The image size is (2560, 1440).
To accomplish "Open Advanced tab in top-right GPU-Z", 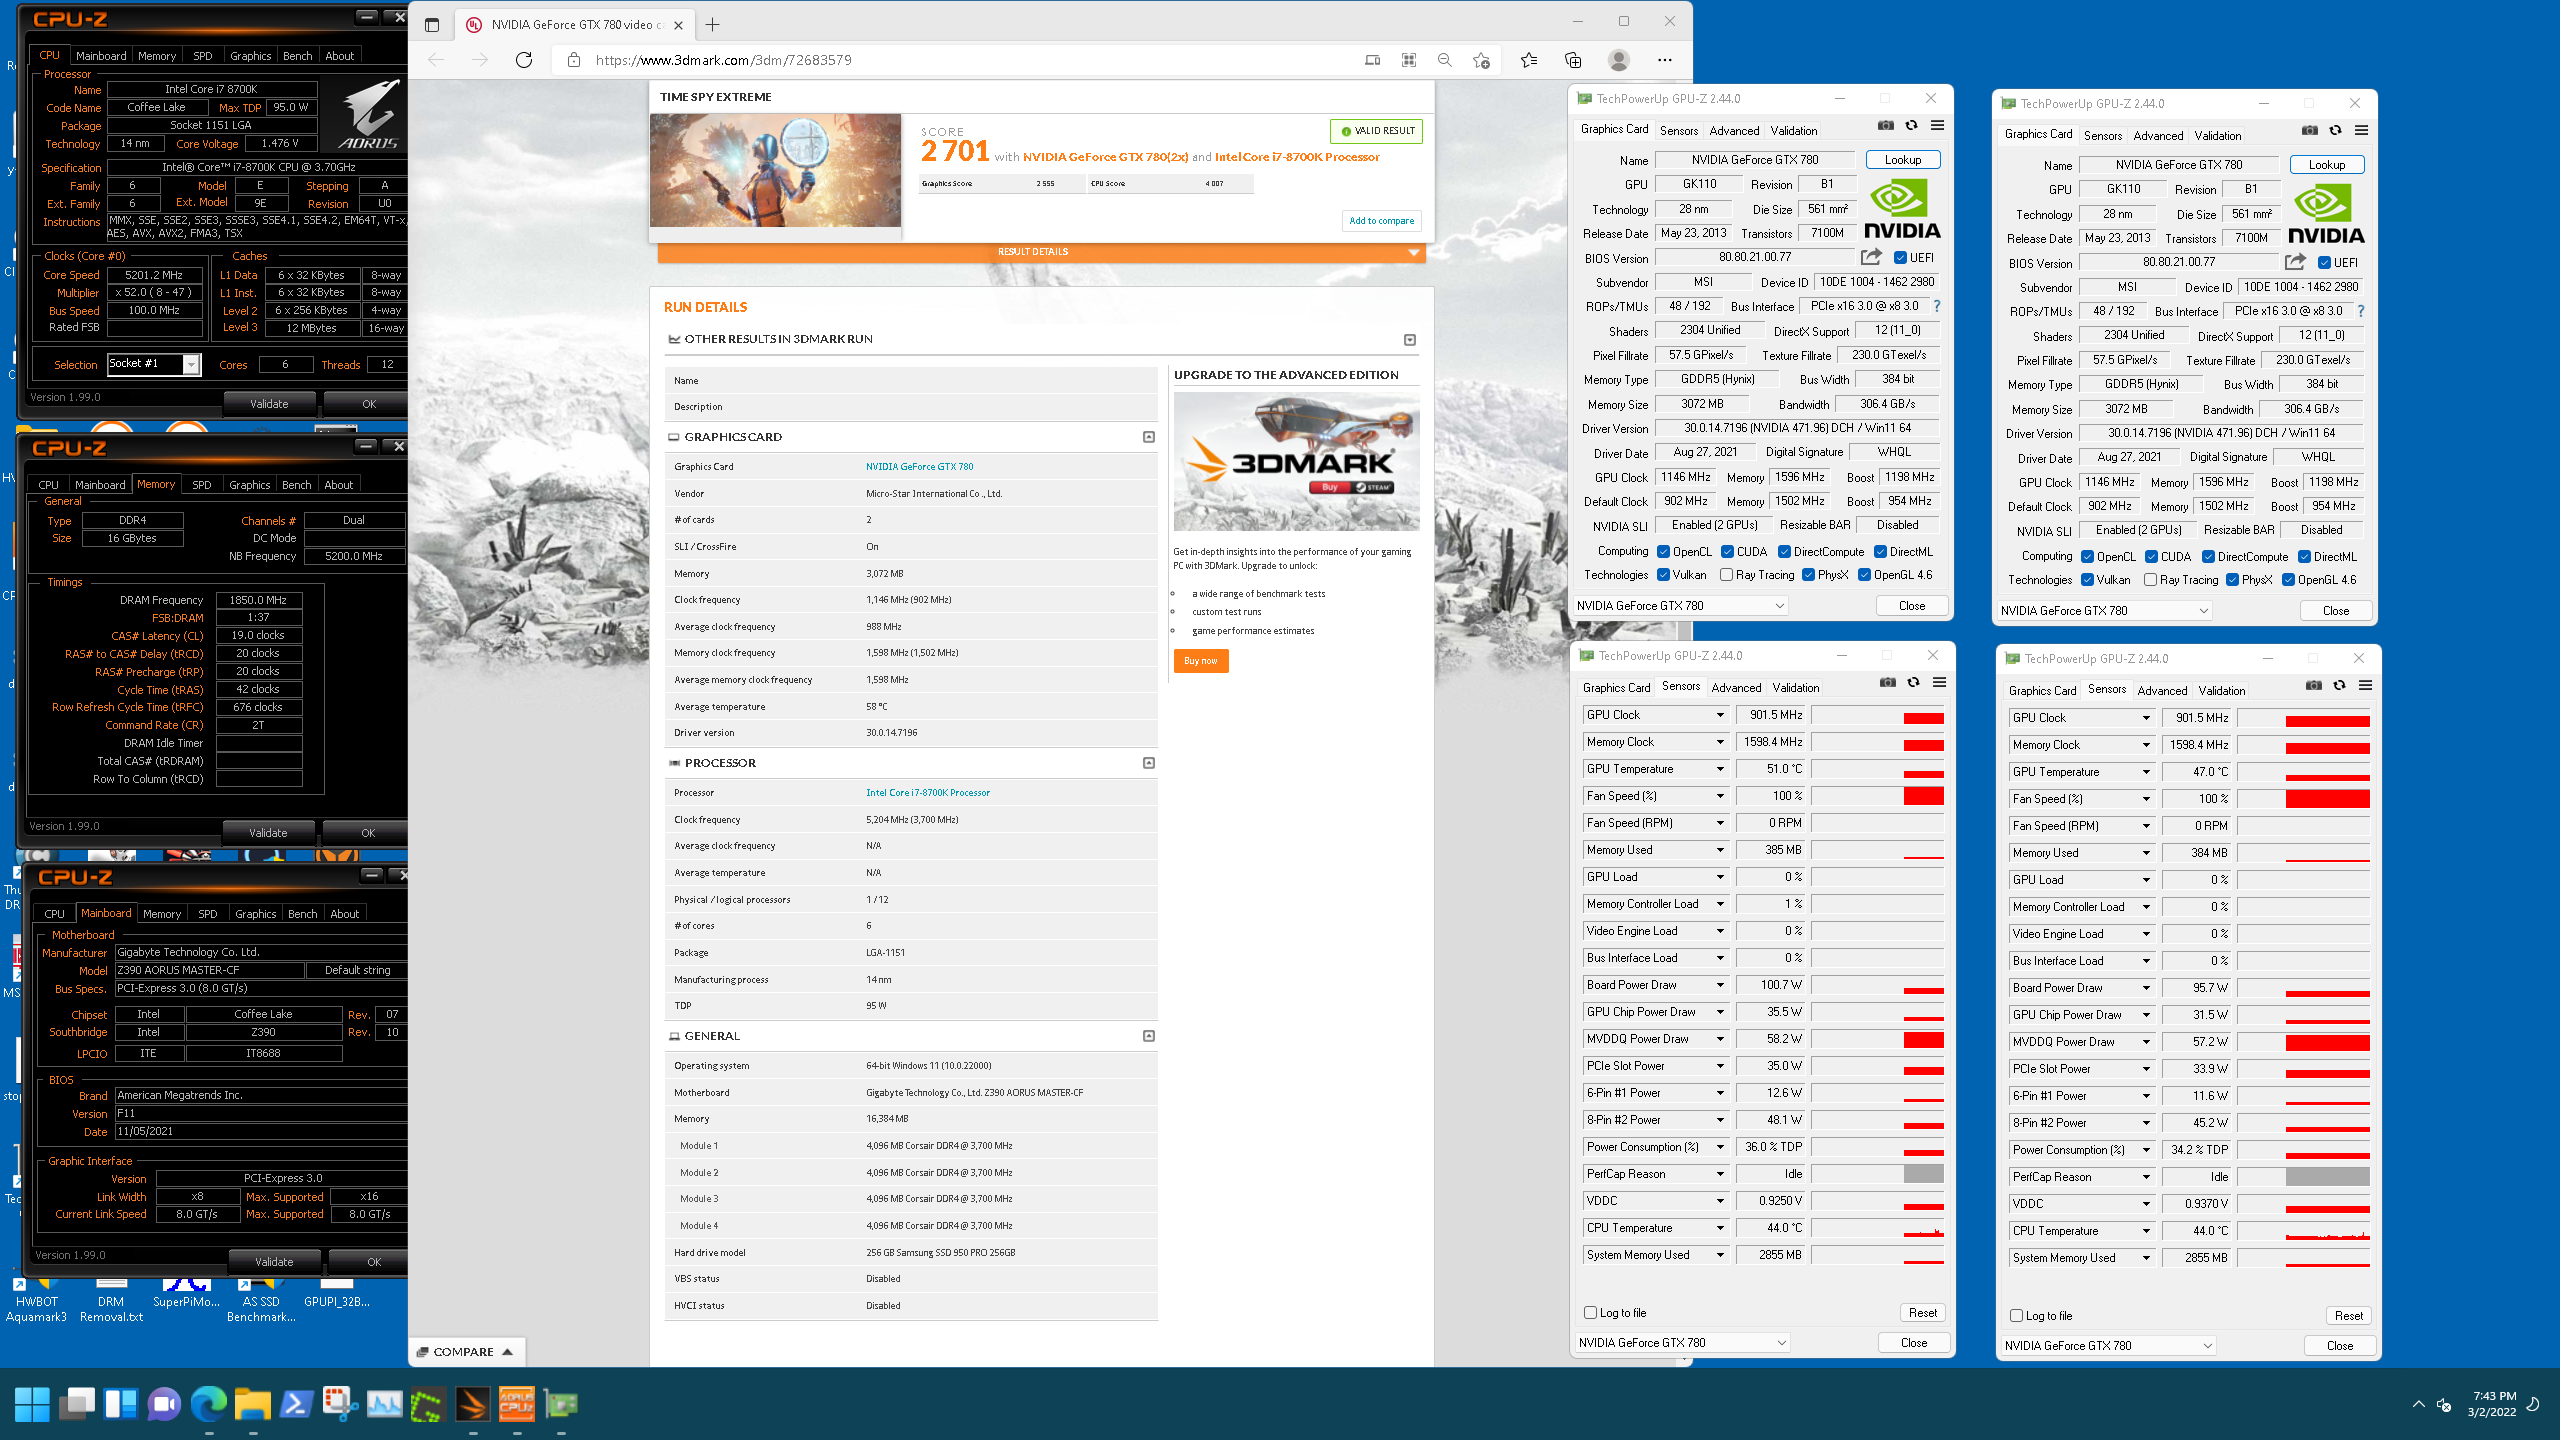I will pos(2158,136).
